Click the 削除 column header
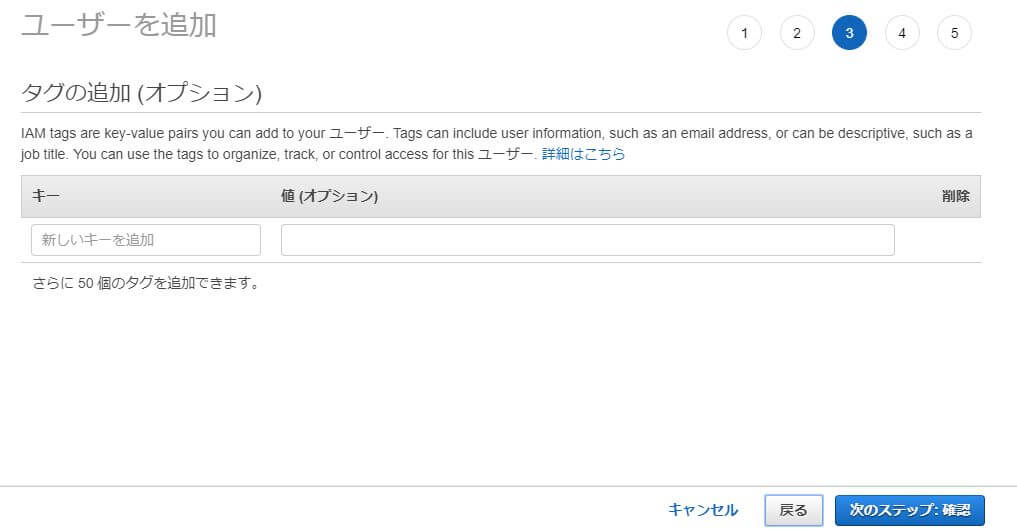This screenshot has height=529, width=1017. 955,196
